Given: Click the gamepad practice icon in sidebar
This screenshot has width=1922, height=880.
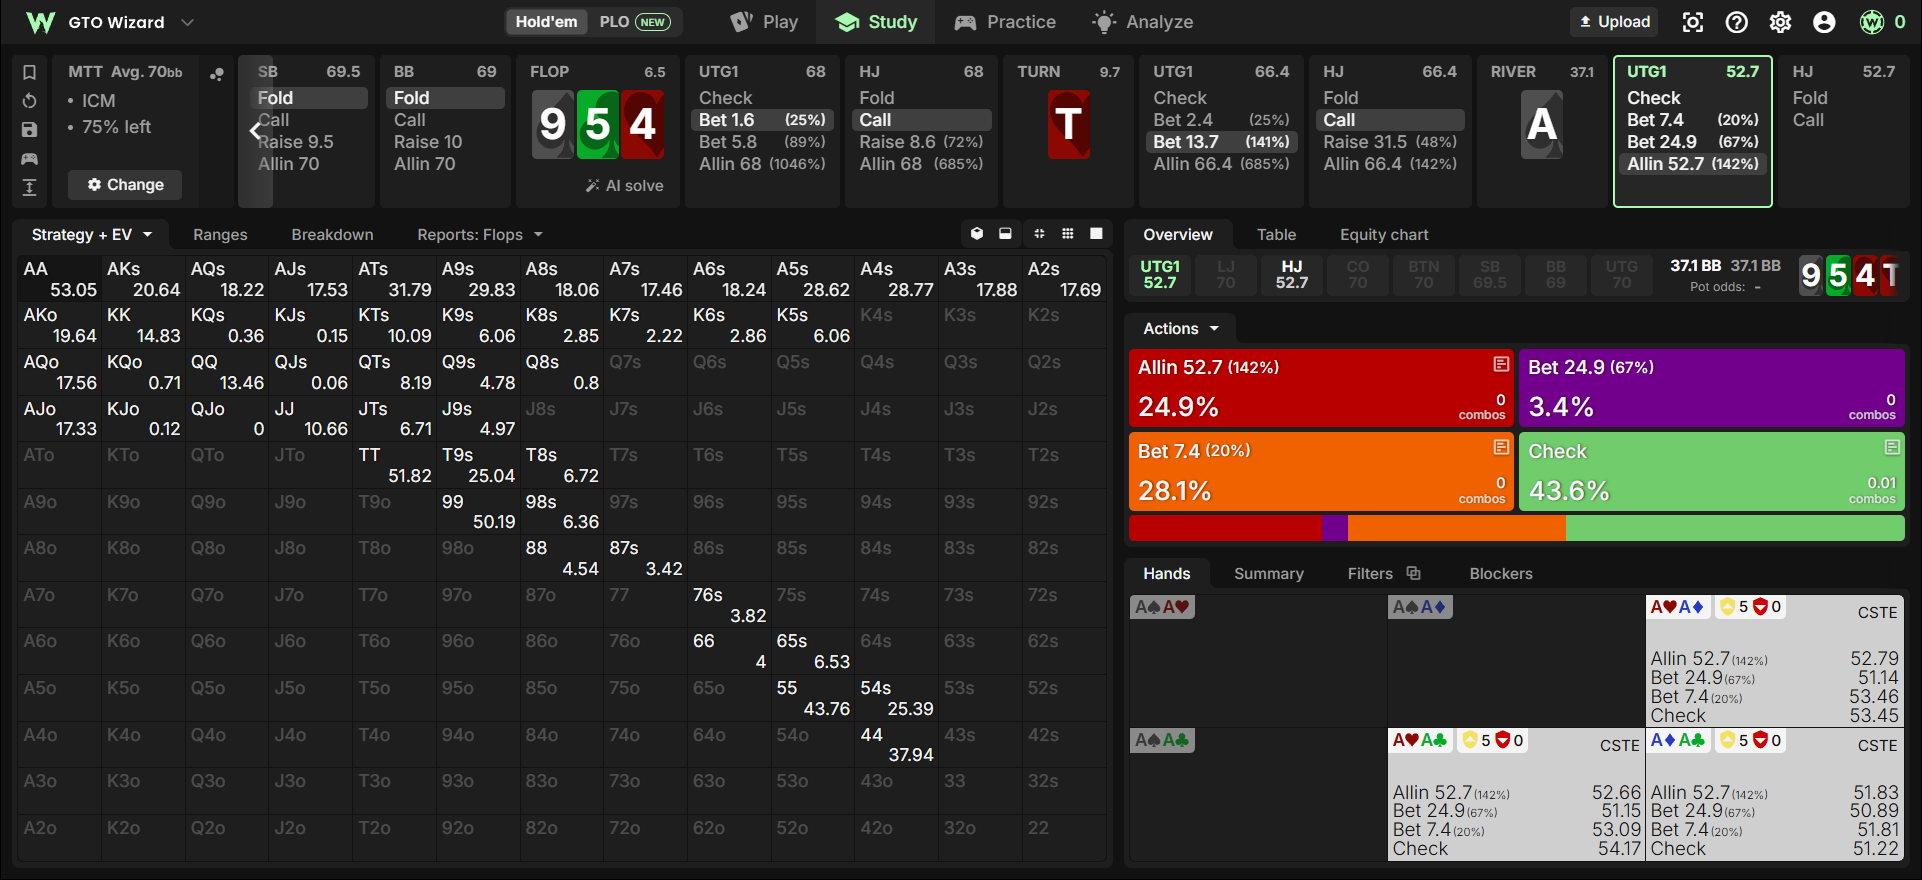Looking at the screenshot, I should 29,159.
